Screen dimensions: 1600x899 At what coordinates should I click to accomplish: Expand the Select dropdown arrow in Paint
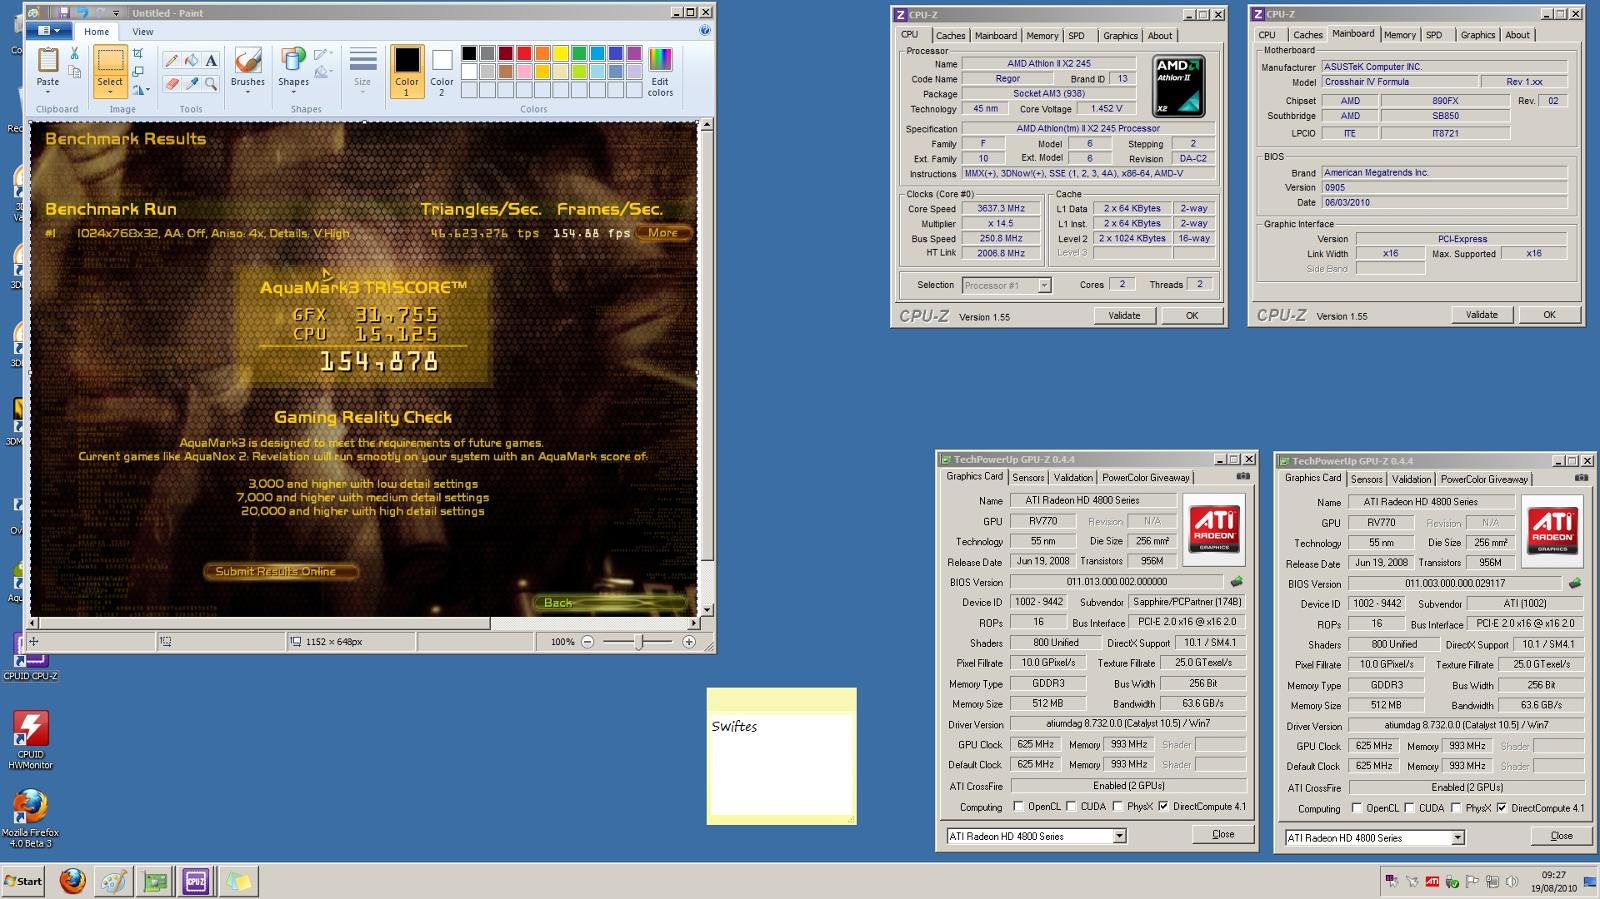point(110,93)
